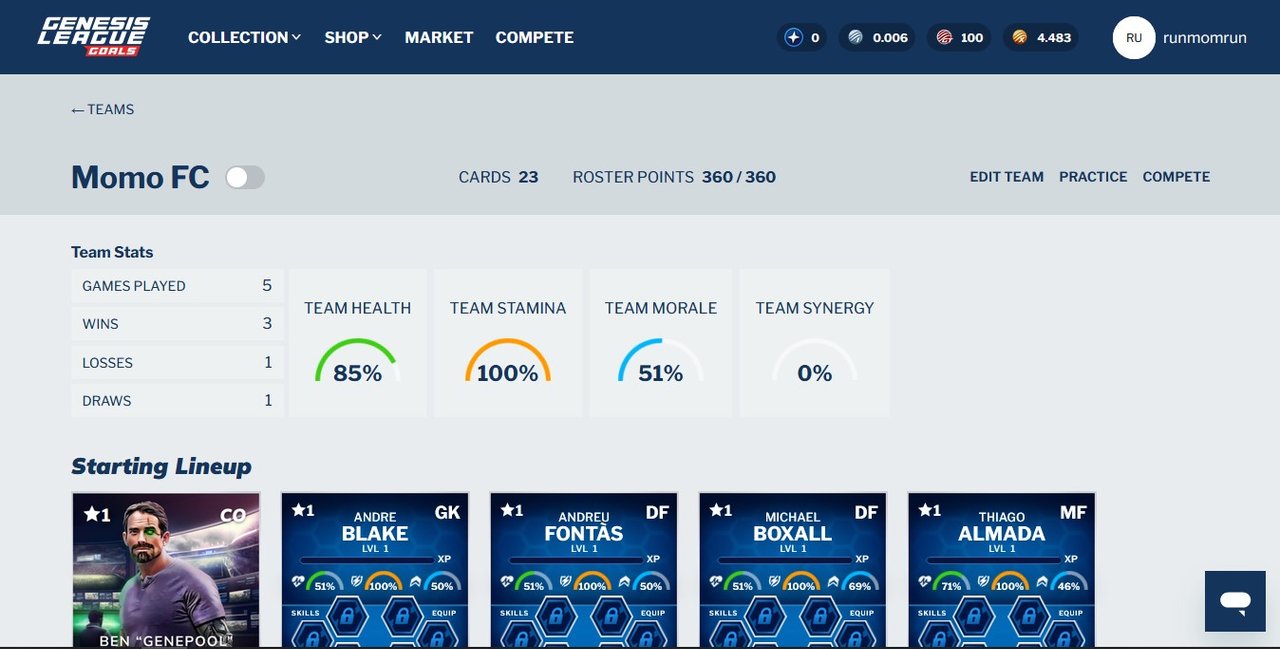This screenshot has height=649, width=1280.
Task: Open the Ben "Genepool" coach card
Action: (x=166, y=570)
